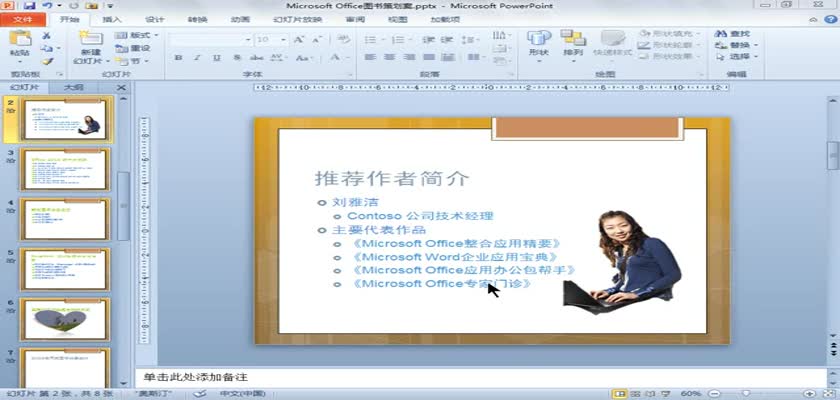Open the Shapes (形状) gallery
This screenshot has height=400, width=840.
[x=538, y=45]
